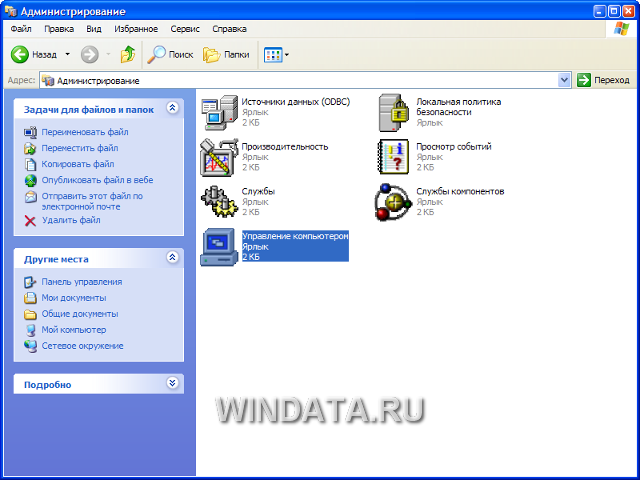This screenshot has width=640, height=480.
Task: Click the Службы label text
Action: pyautogui.click(x=258, y=191)
